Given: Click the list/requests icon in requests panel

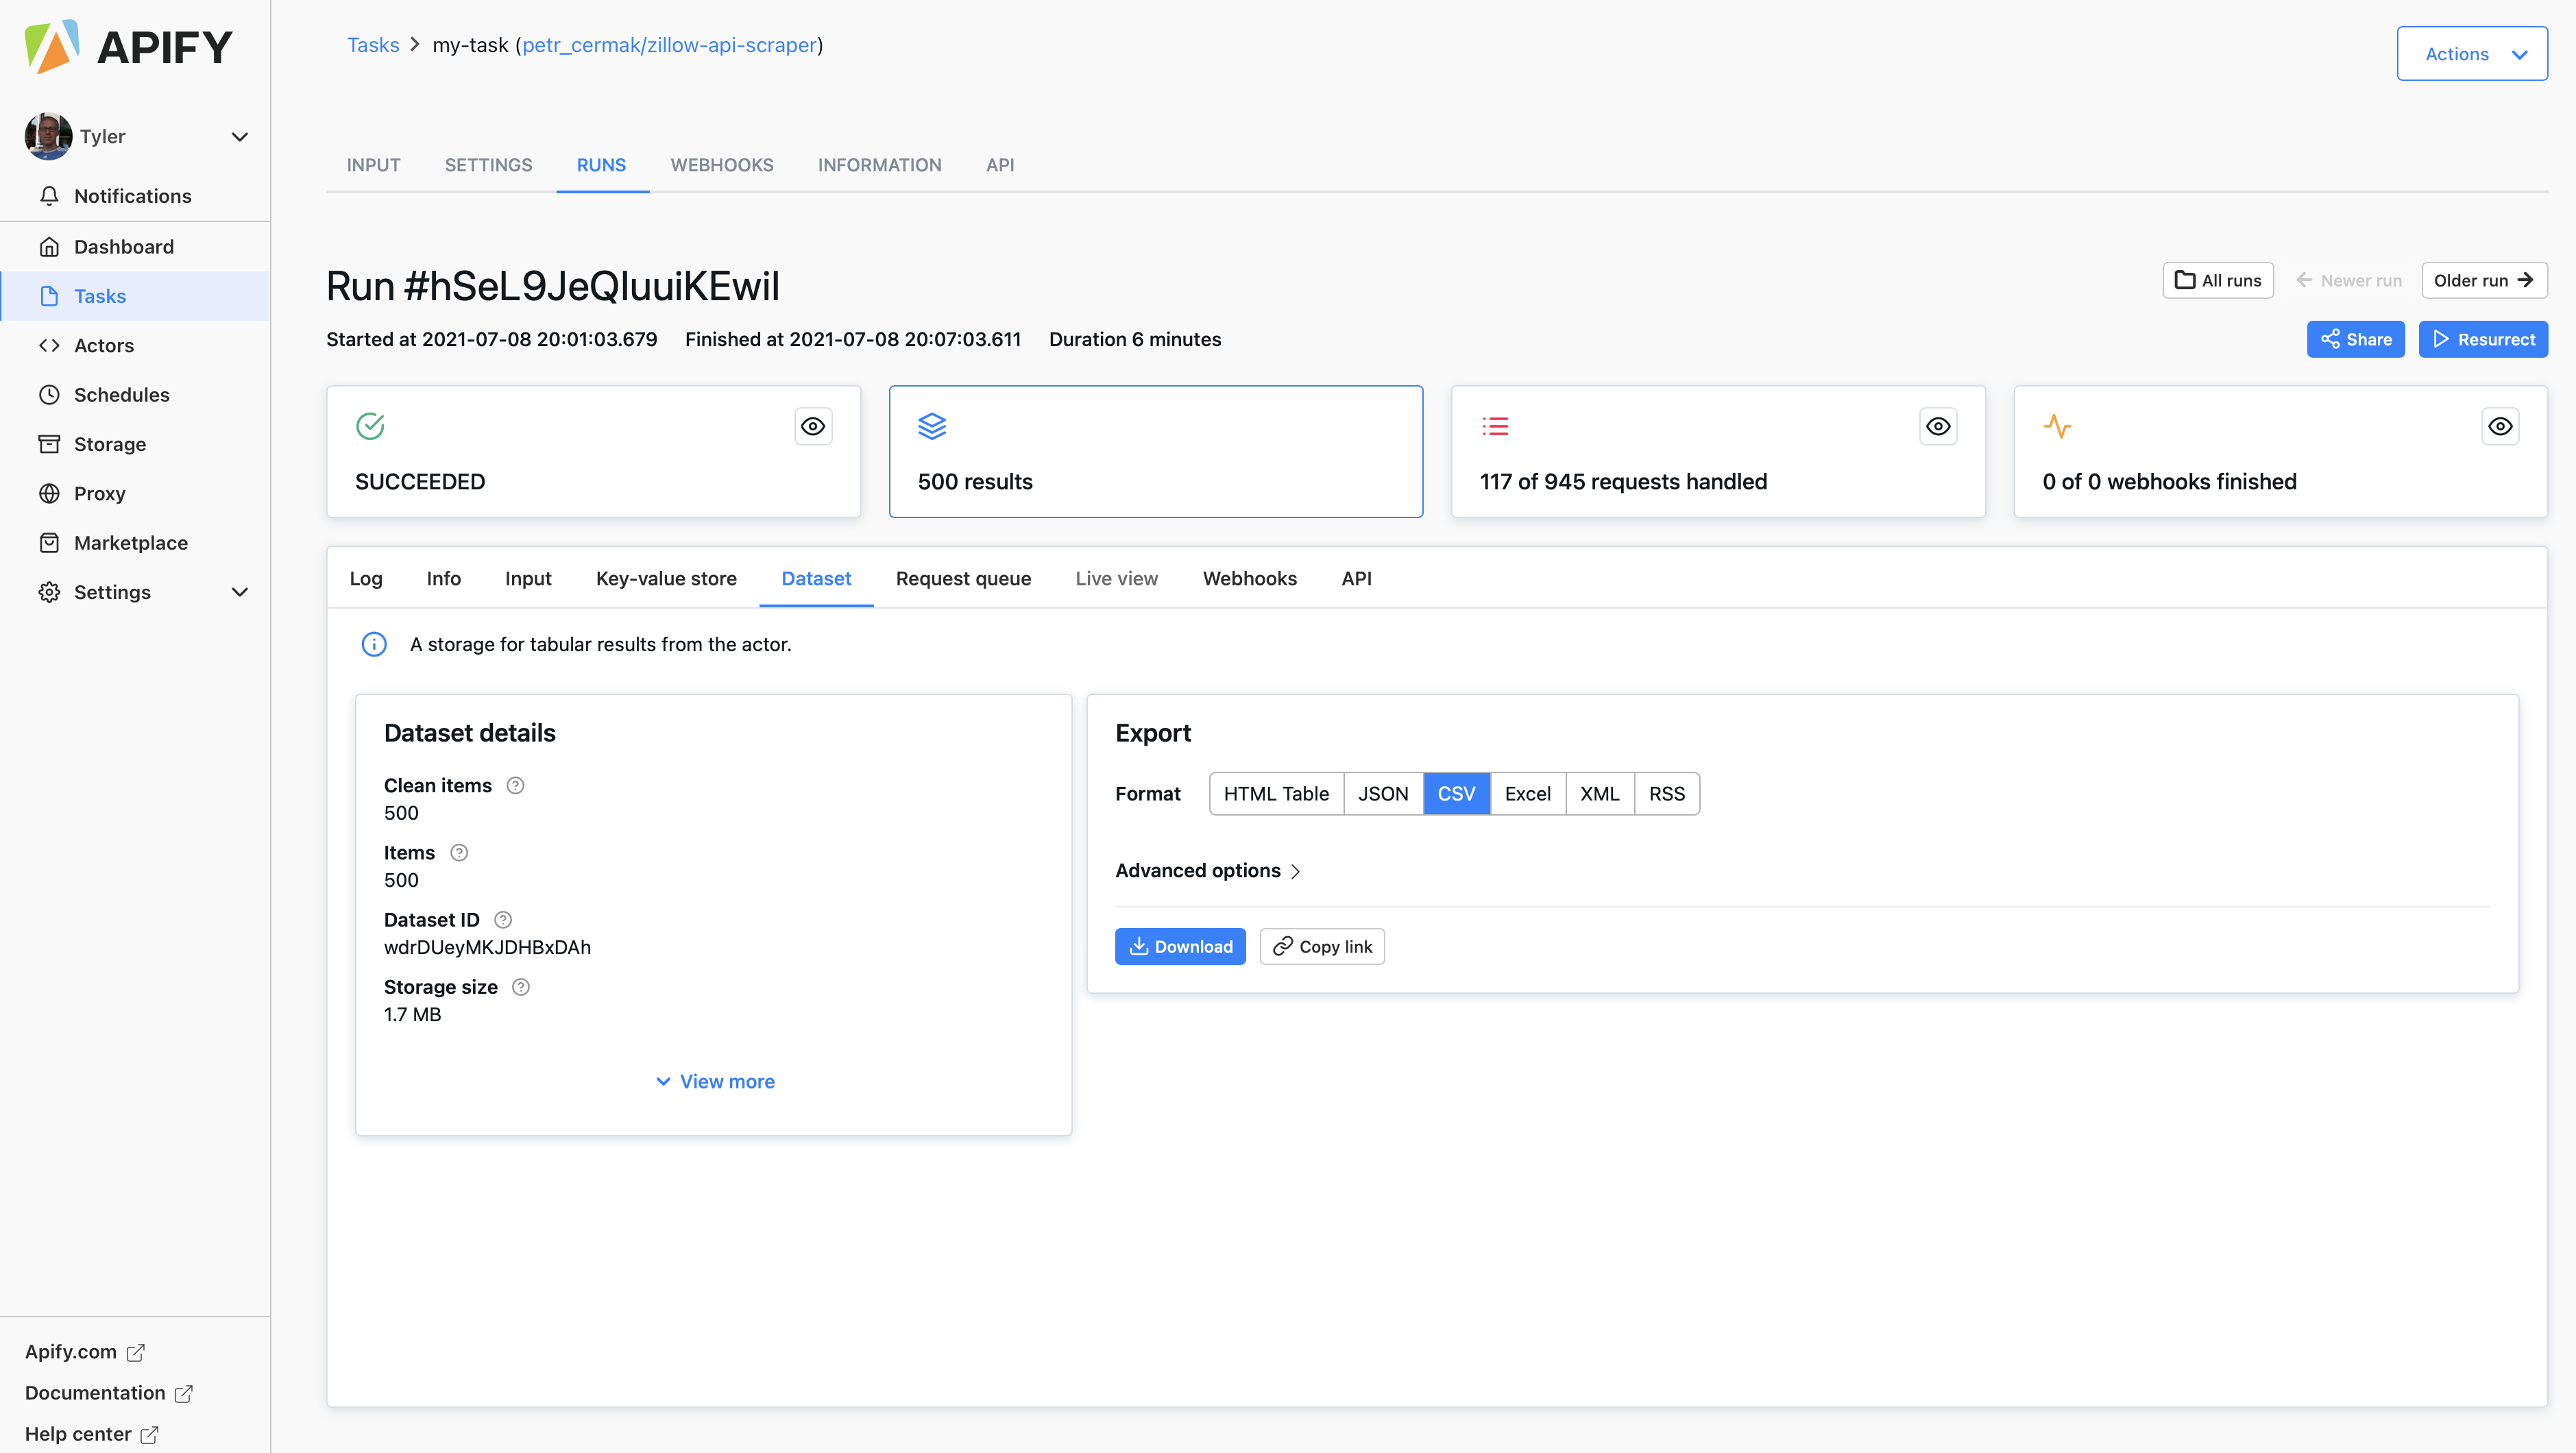Looking at the screenshot, I should [x=1495, y=425].
